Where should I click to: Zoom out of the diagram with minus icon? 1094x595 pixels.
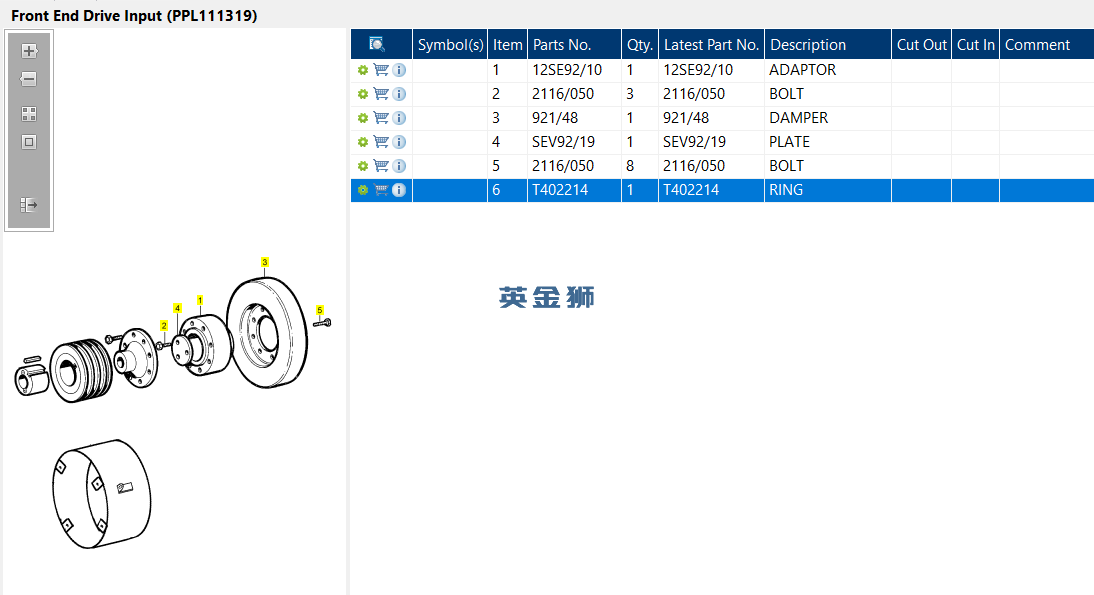[29, 79]
